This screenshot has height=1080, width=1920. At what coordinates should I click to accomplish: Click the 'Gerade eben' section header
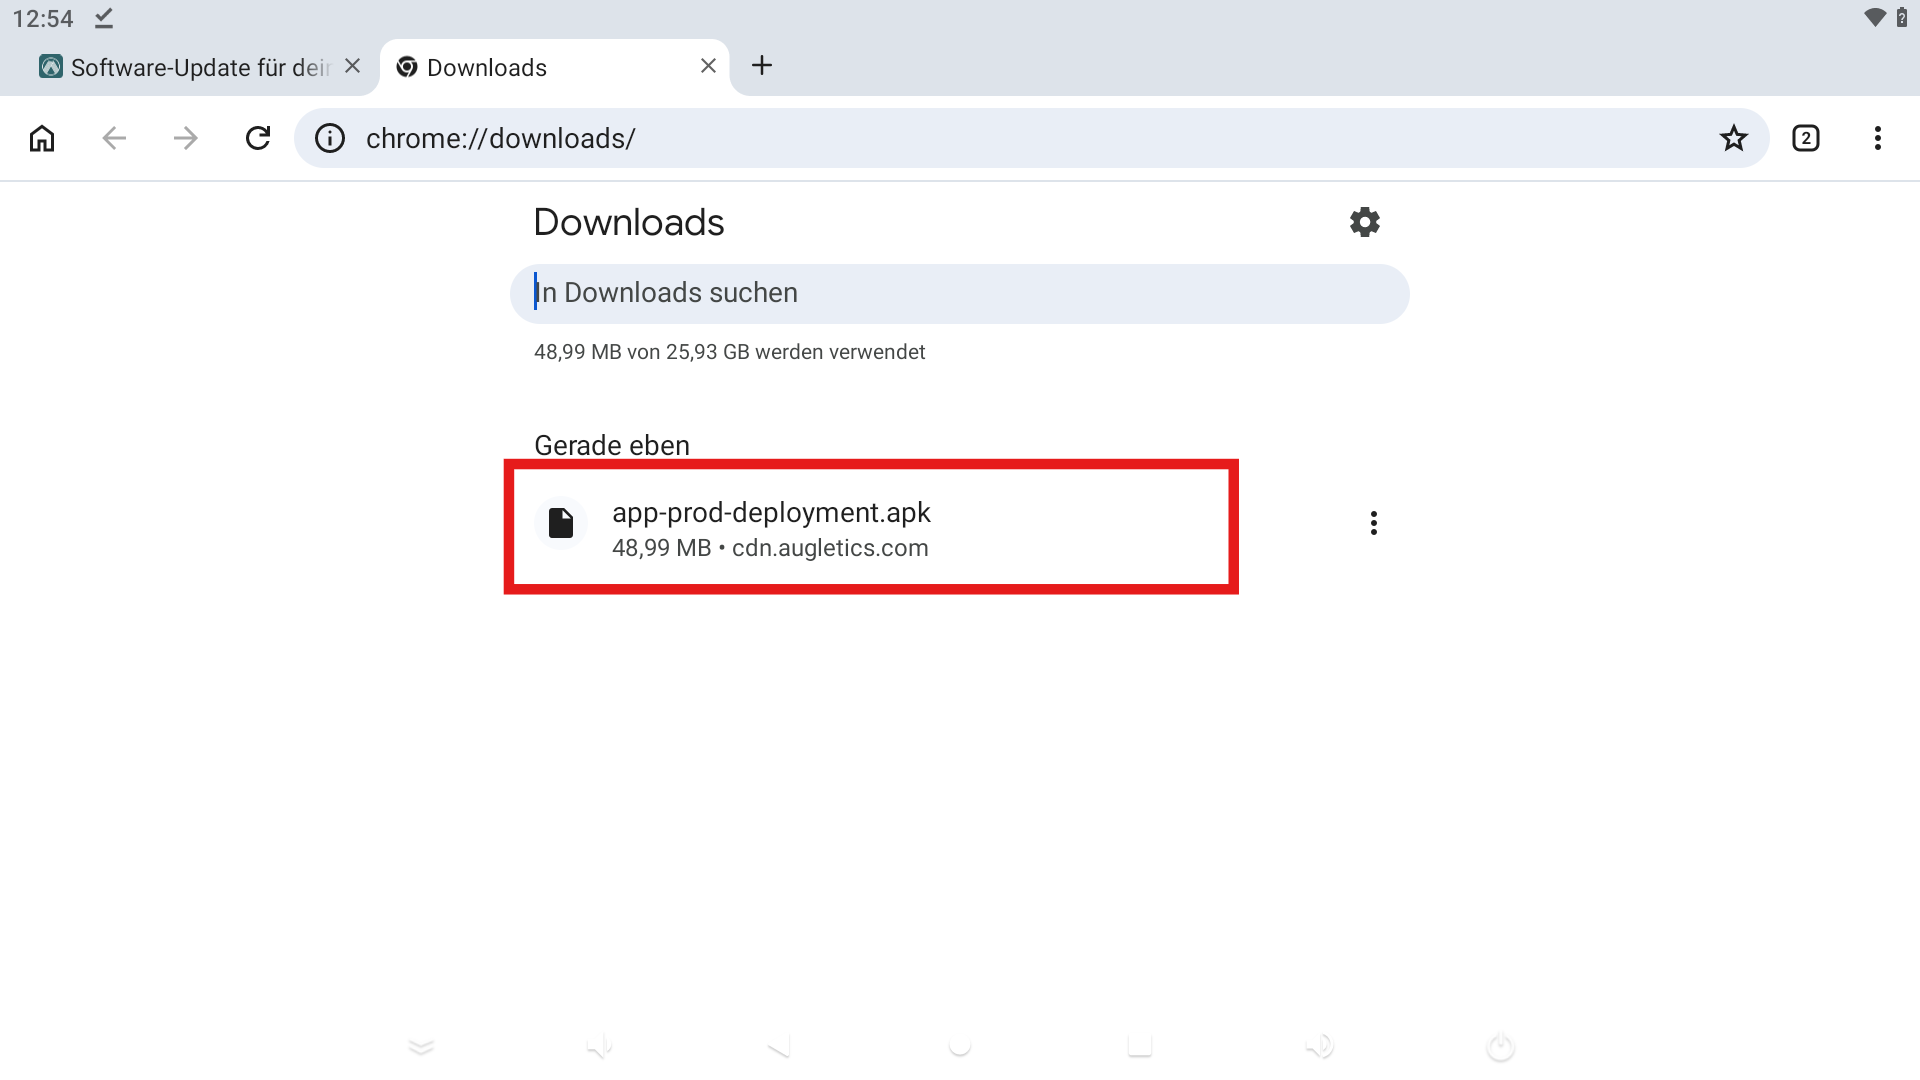pyautogui.click(x=612, y=445)
